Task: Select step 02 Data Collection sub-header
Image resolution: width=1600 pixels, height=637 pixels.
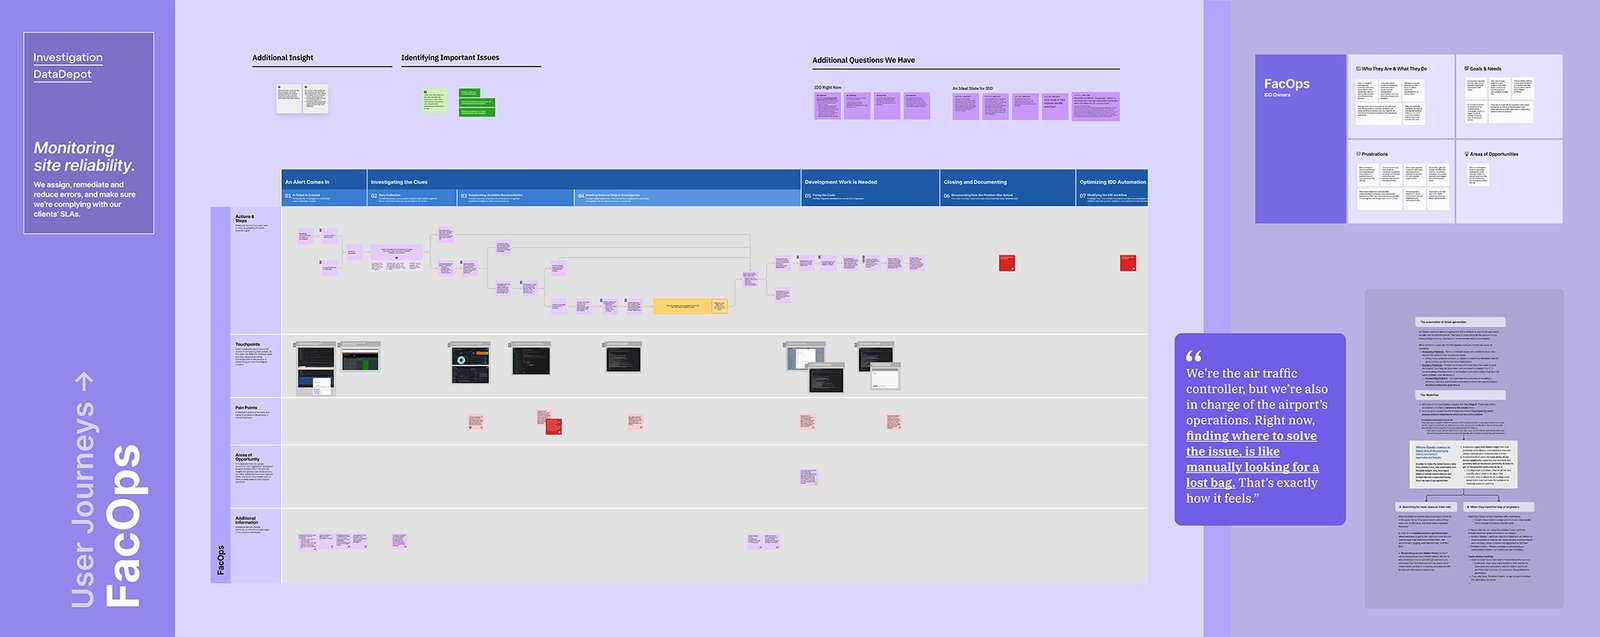Action: pos(412,197)
